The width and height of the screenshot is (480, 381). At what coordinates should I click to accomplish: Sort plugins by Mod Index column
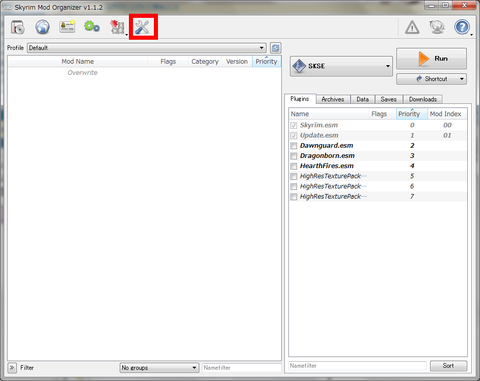[x=447, y=114]
